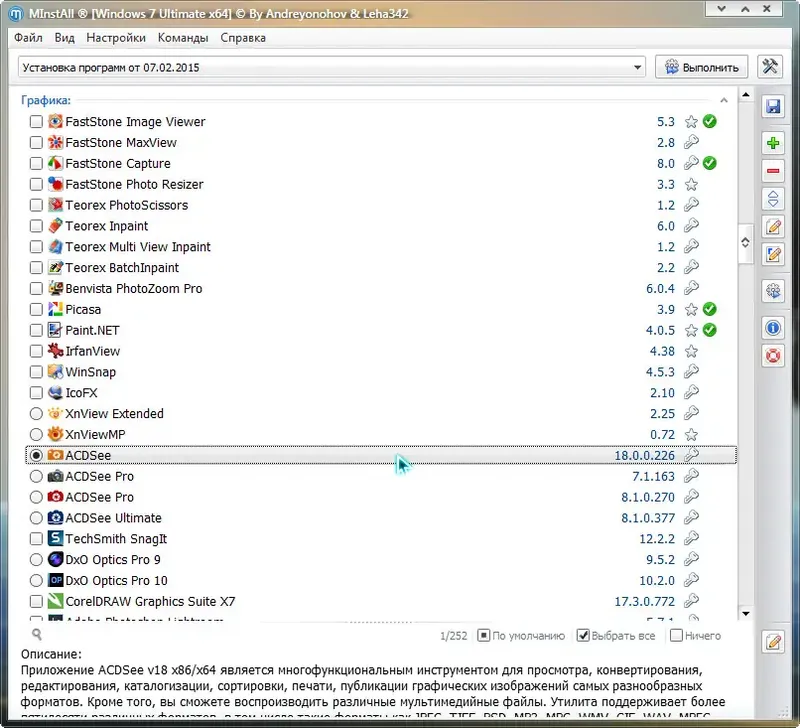Click the up-down move arrows icon in sidebar
Image resolution: width=800 pixels, height=728 pixels.
[x=773, y=199]
